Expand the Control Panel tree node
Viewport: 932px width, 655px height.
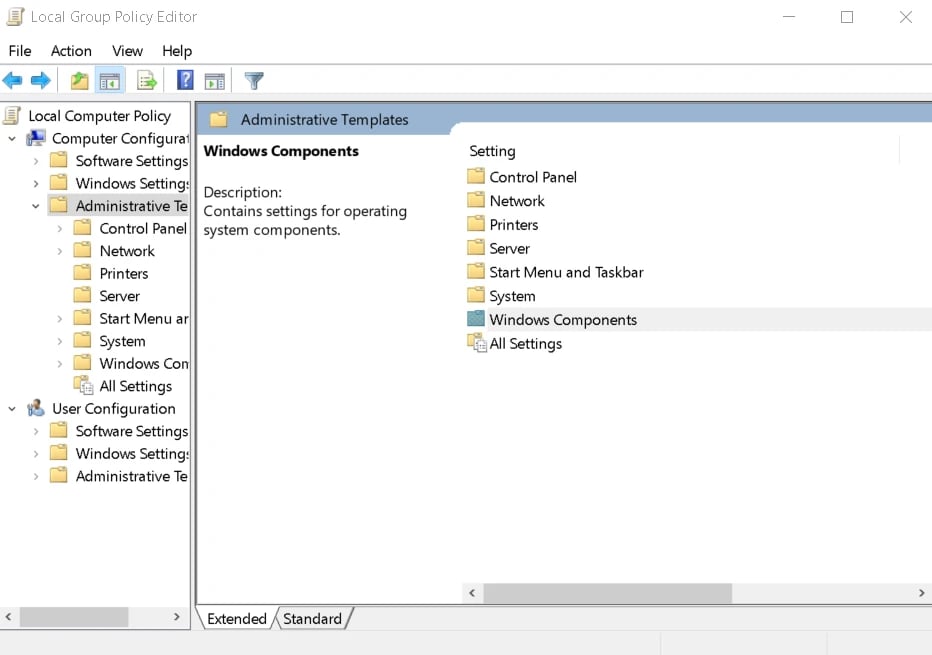click(x=59, y=229)
